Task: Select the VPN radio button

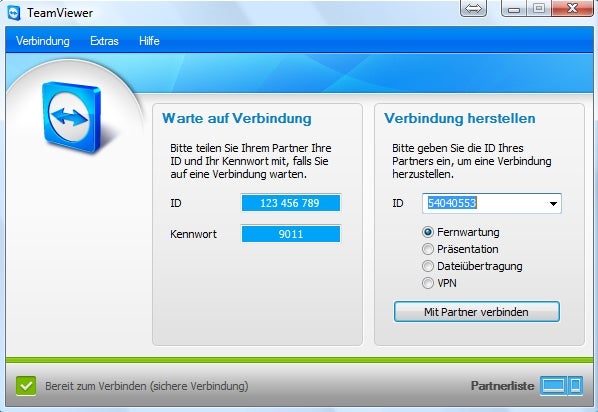Action: coord(428,283)
